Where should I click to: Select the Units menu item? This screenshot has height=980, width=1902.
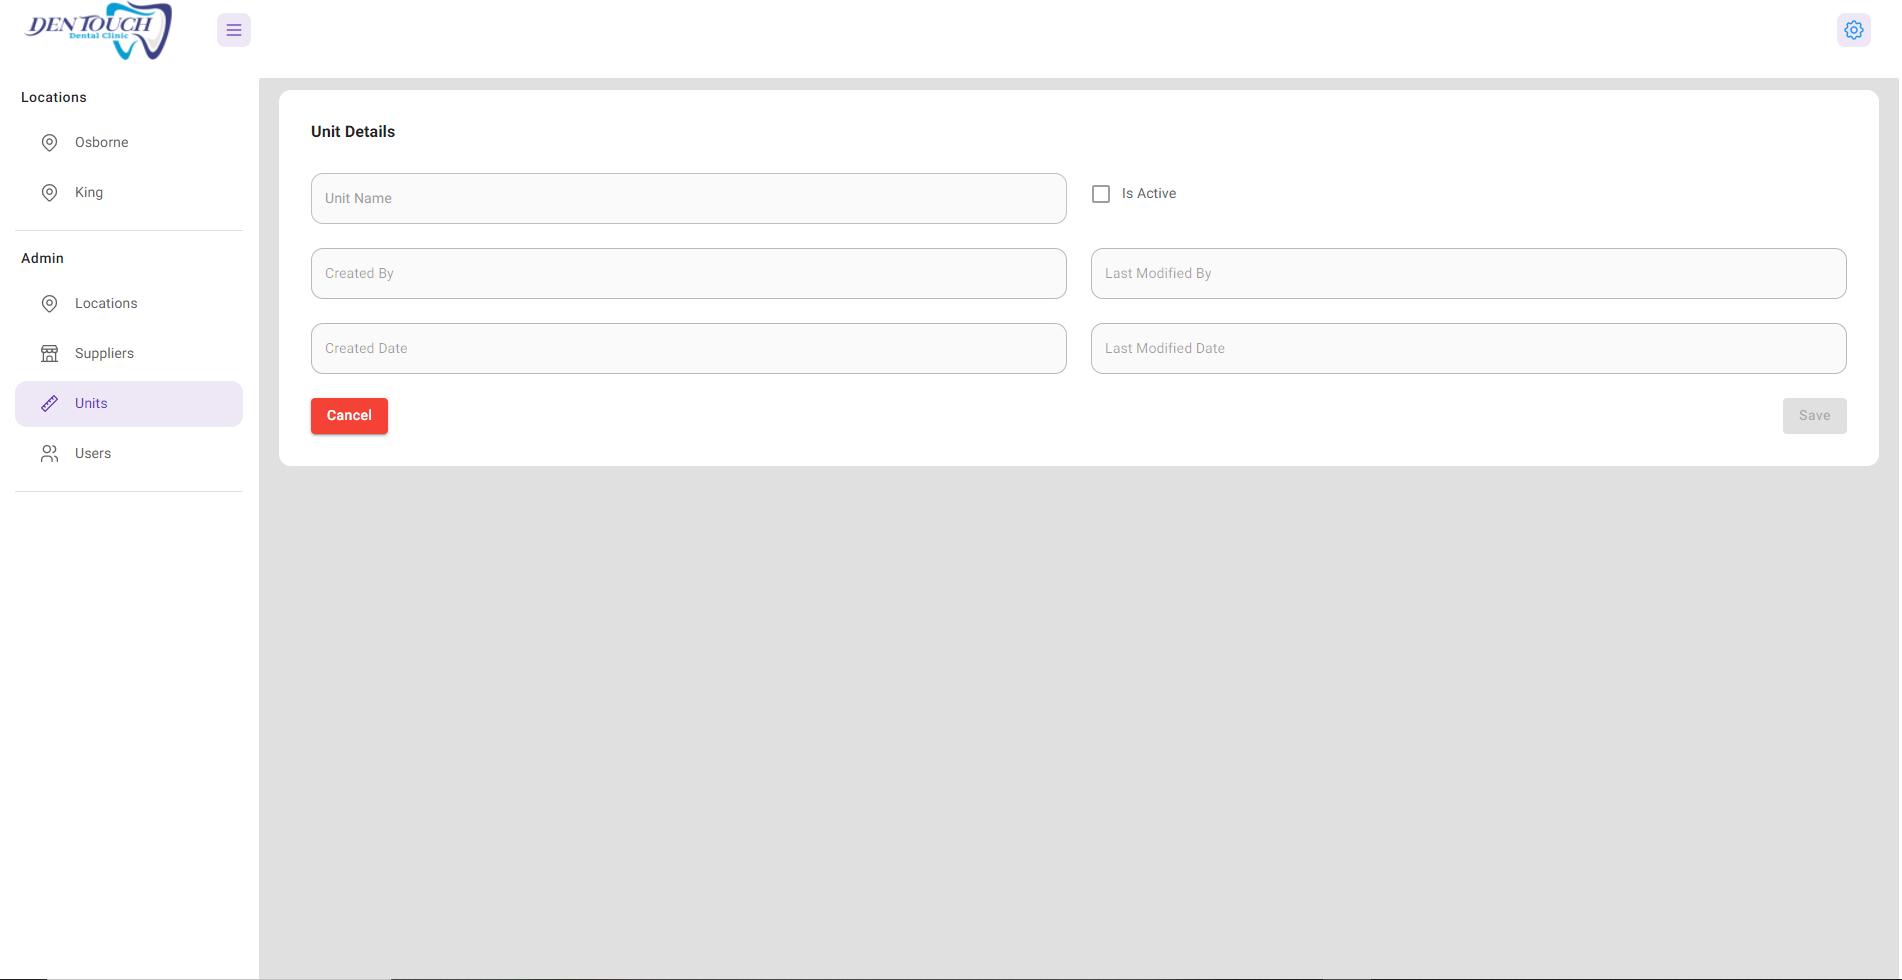point(129,404)
